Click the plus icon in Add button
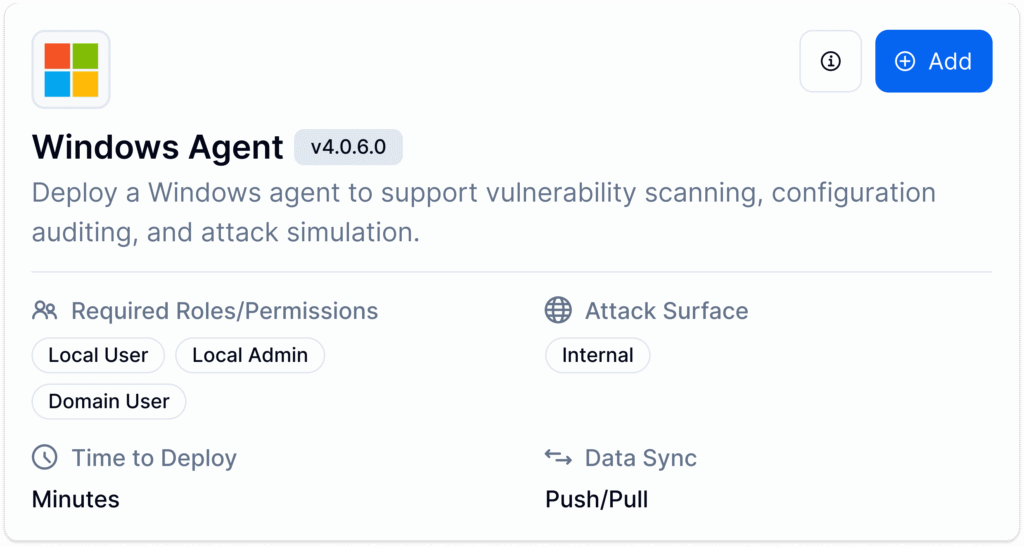1024x547 pixels. (x=905, y=61)
